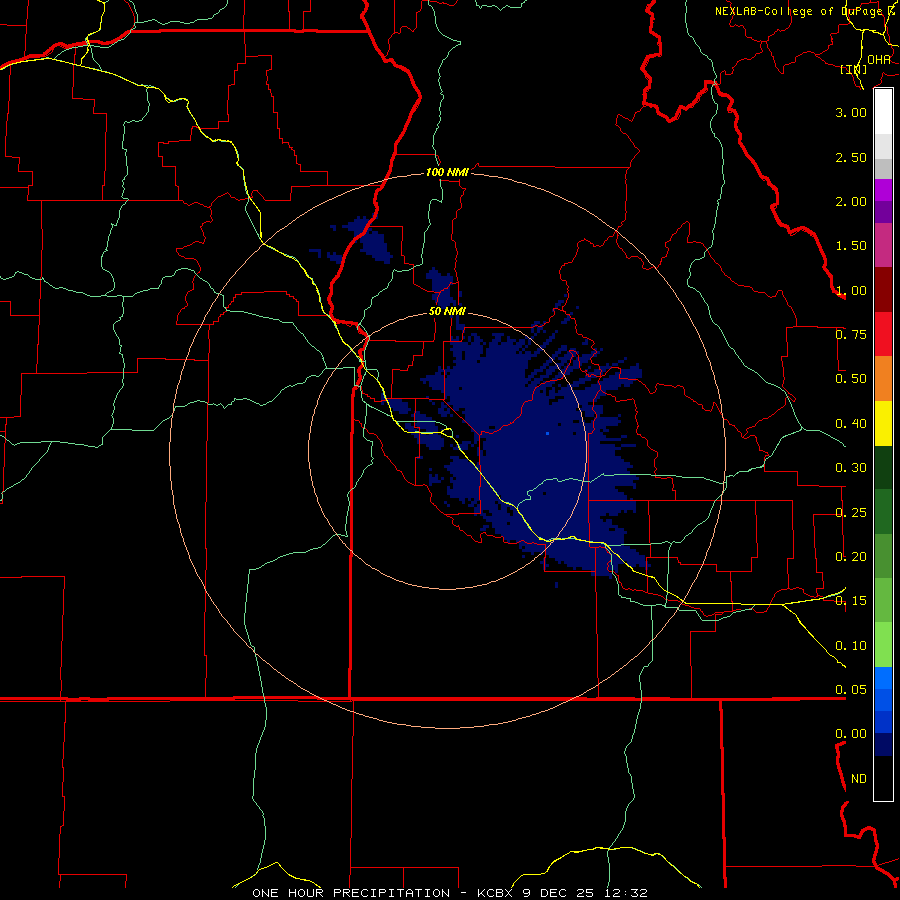
Task: Click the "OHA" product code label
Action: coord(879,60)
